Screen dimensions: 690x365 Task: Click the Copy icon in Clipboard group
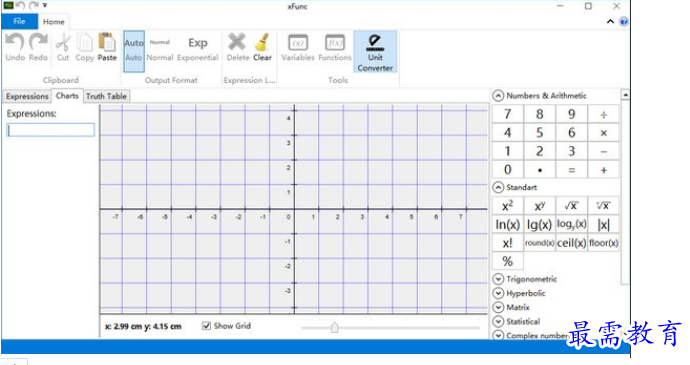coord(84,43)
